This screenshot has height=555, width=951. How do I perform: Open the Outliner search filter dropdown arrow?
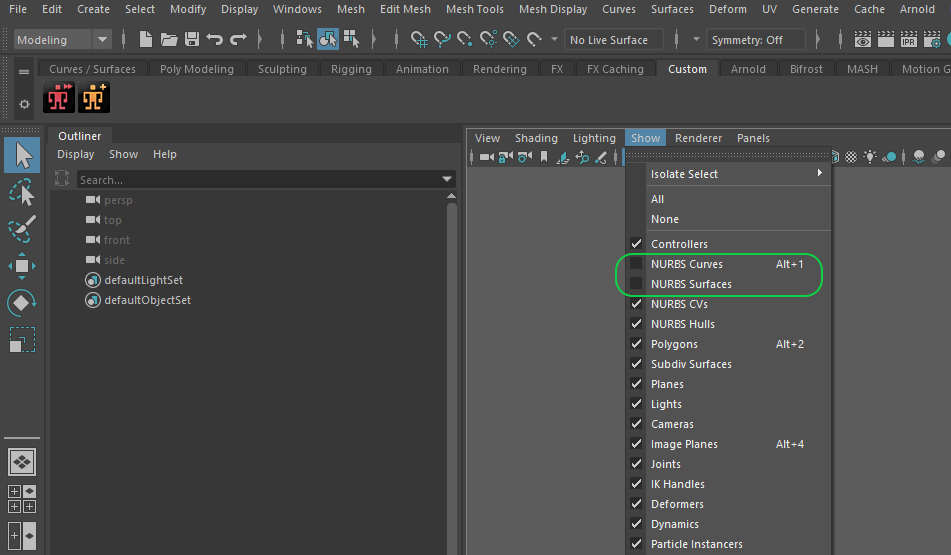pos(447,180)
